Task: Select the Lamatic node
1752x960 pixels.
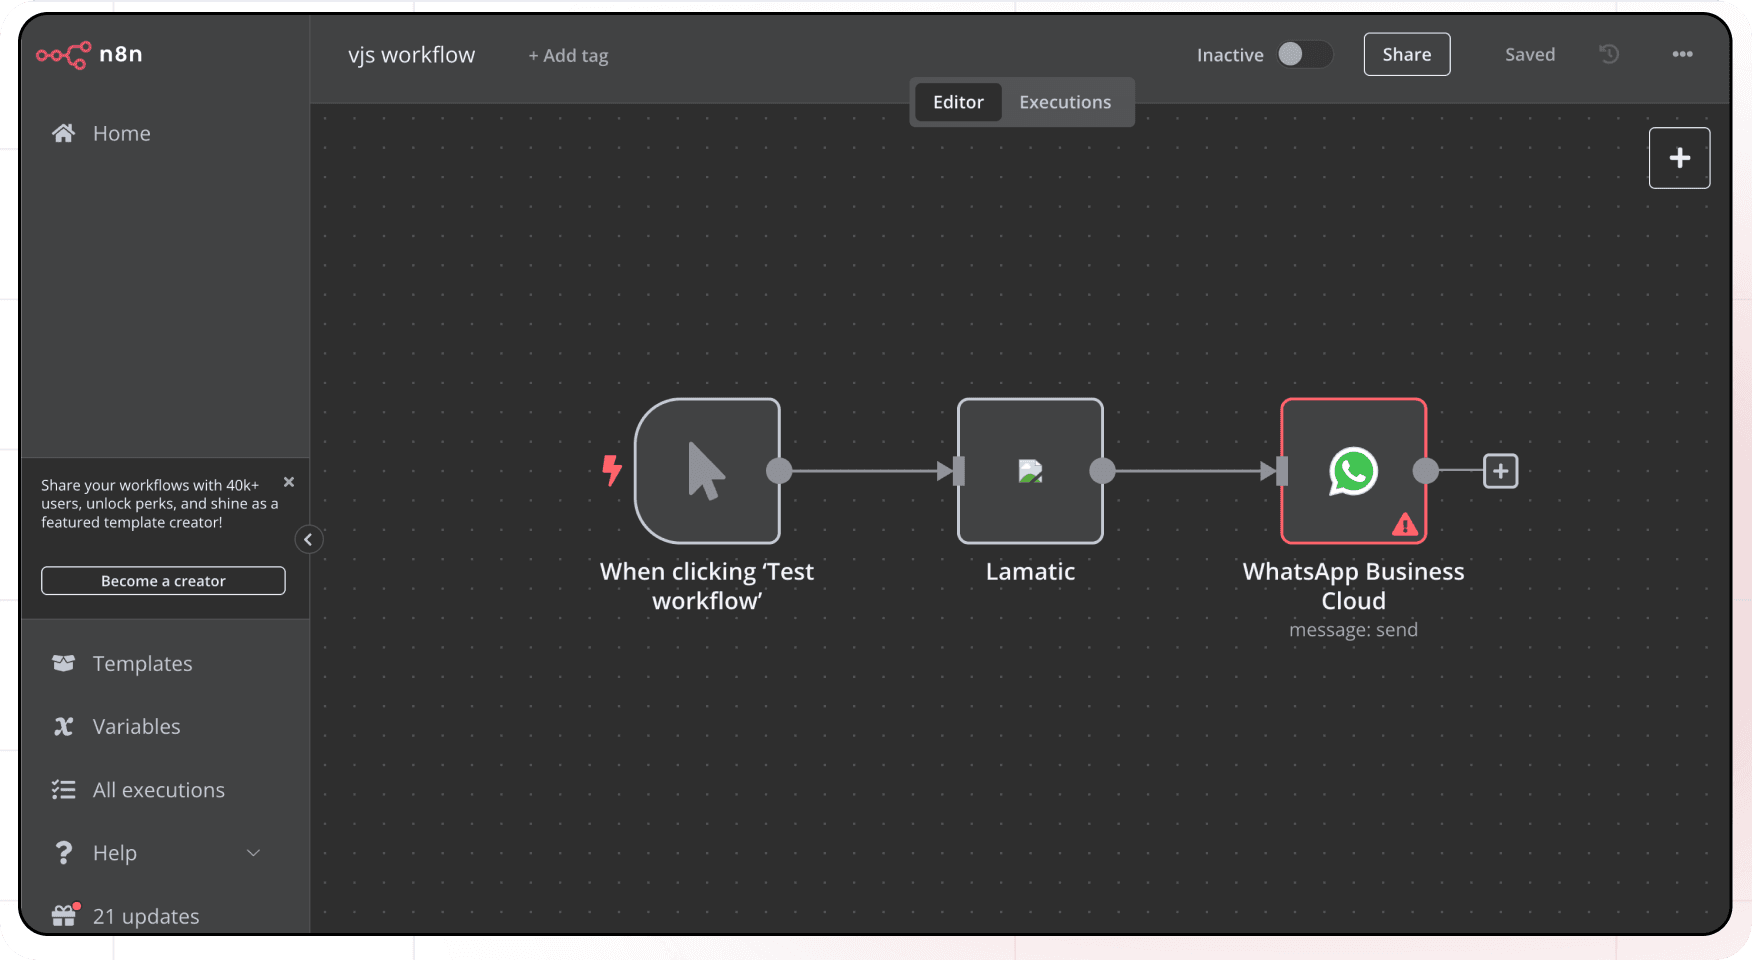Action: pos(1030,471)
